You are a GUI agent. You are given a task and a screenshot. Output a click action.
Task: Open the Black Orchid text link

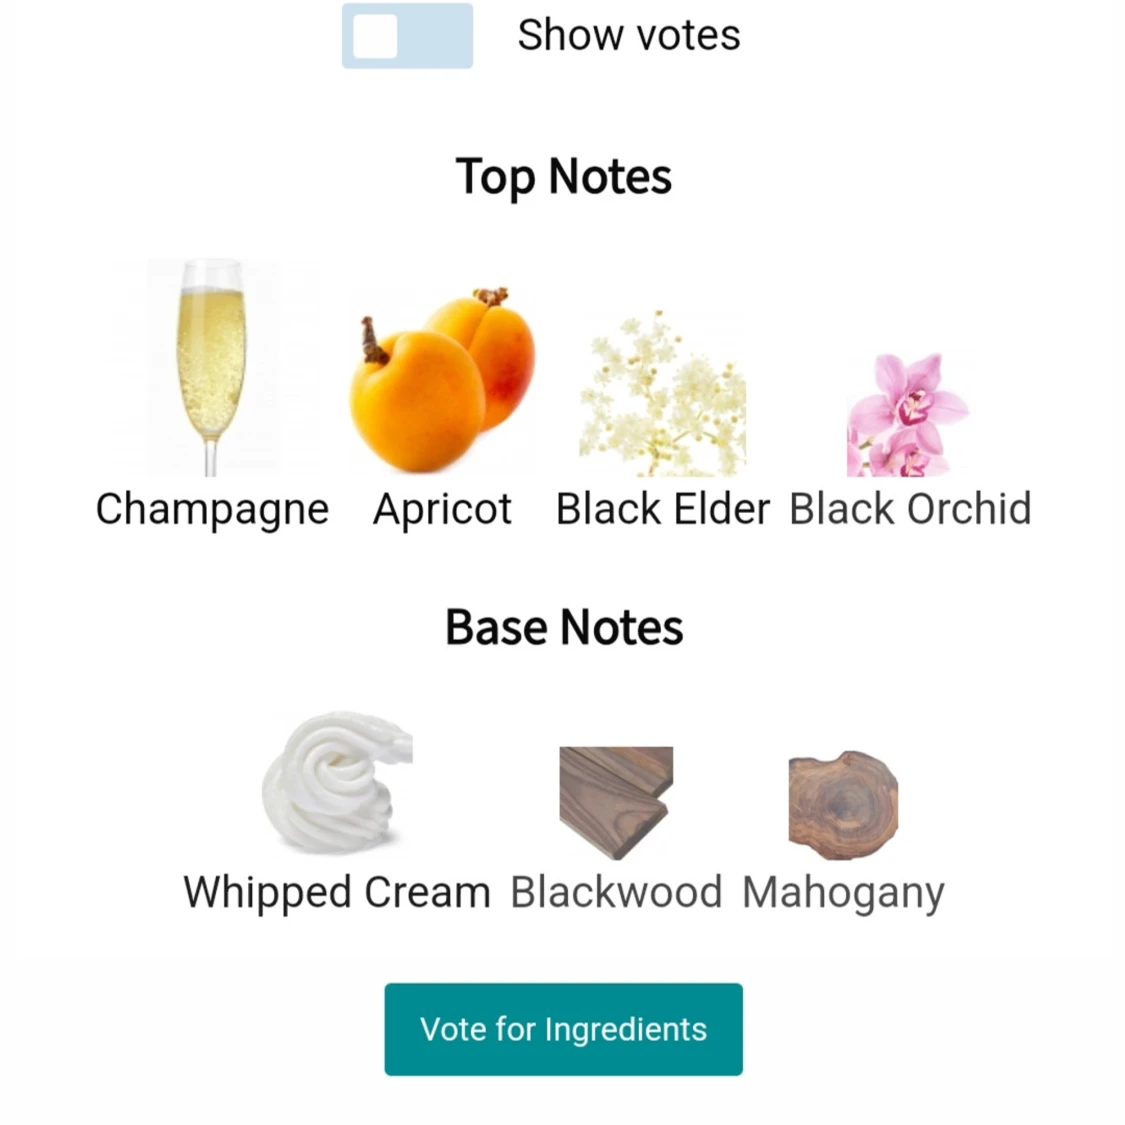910,509
